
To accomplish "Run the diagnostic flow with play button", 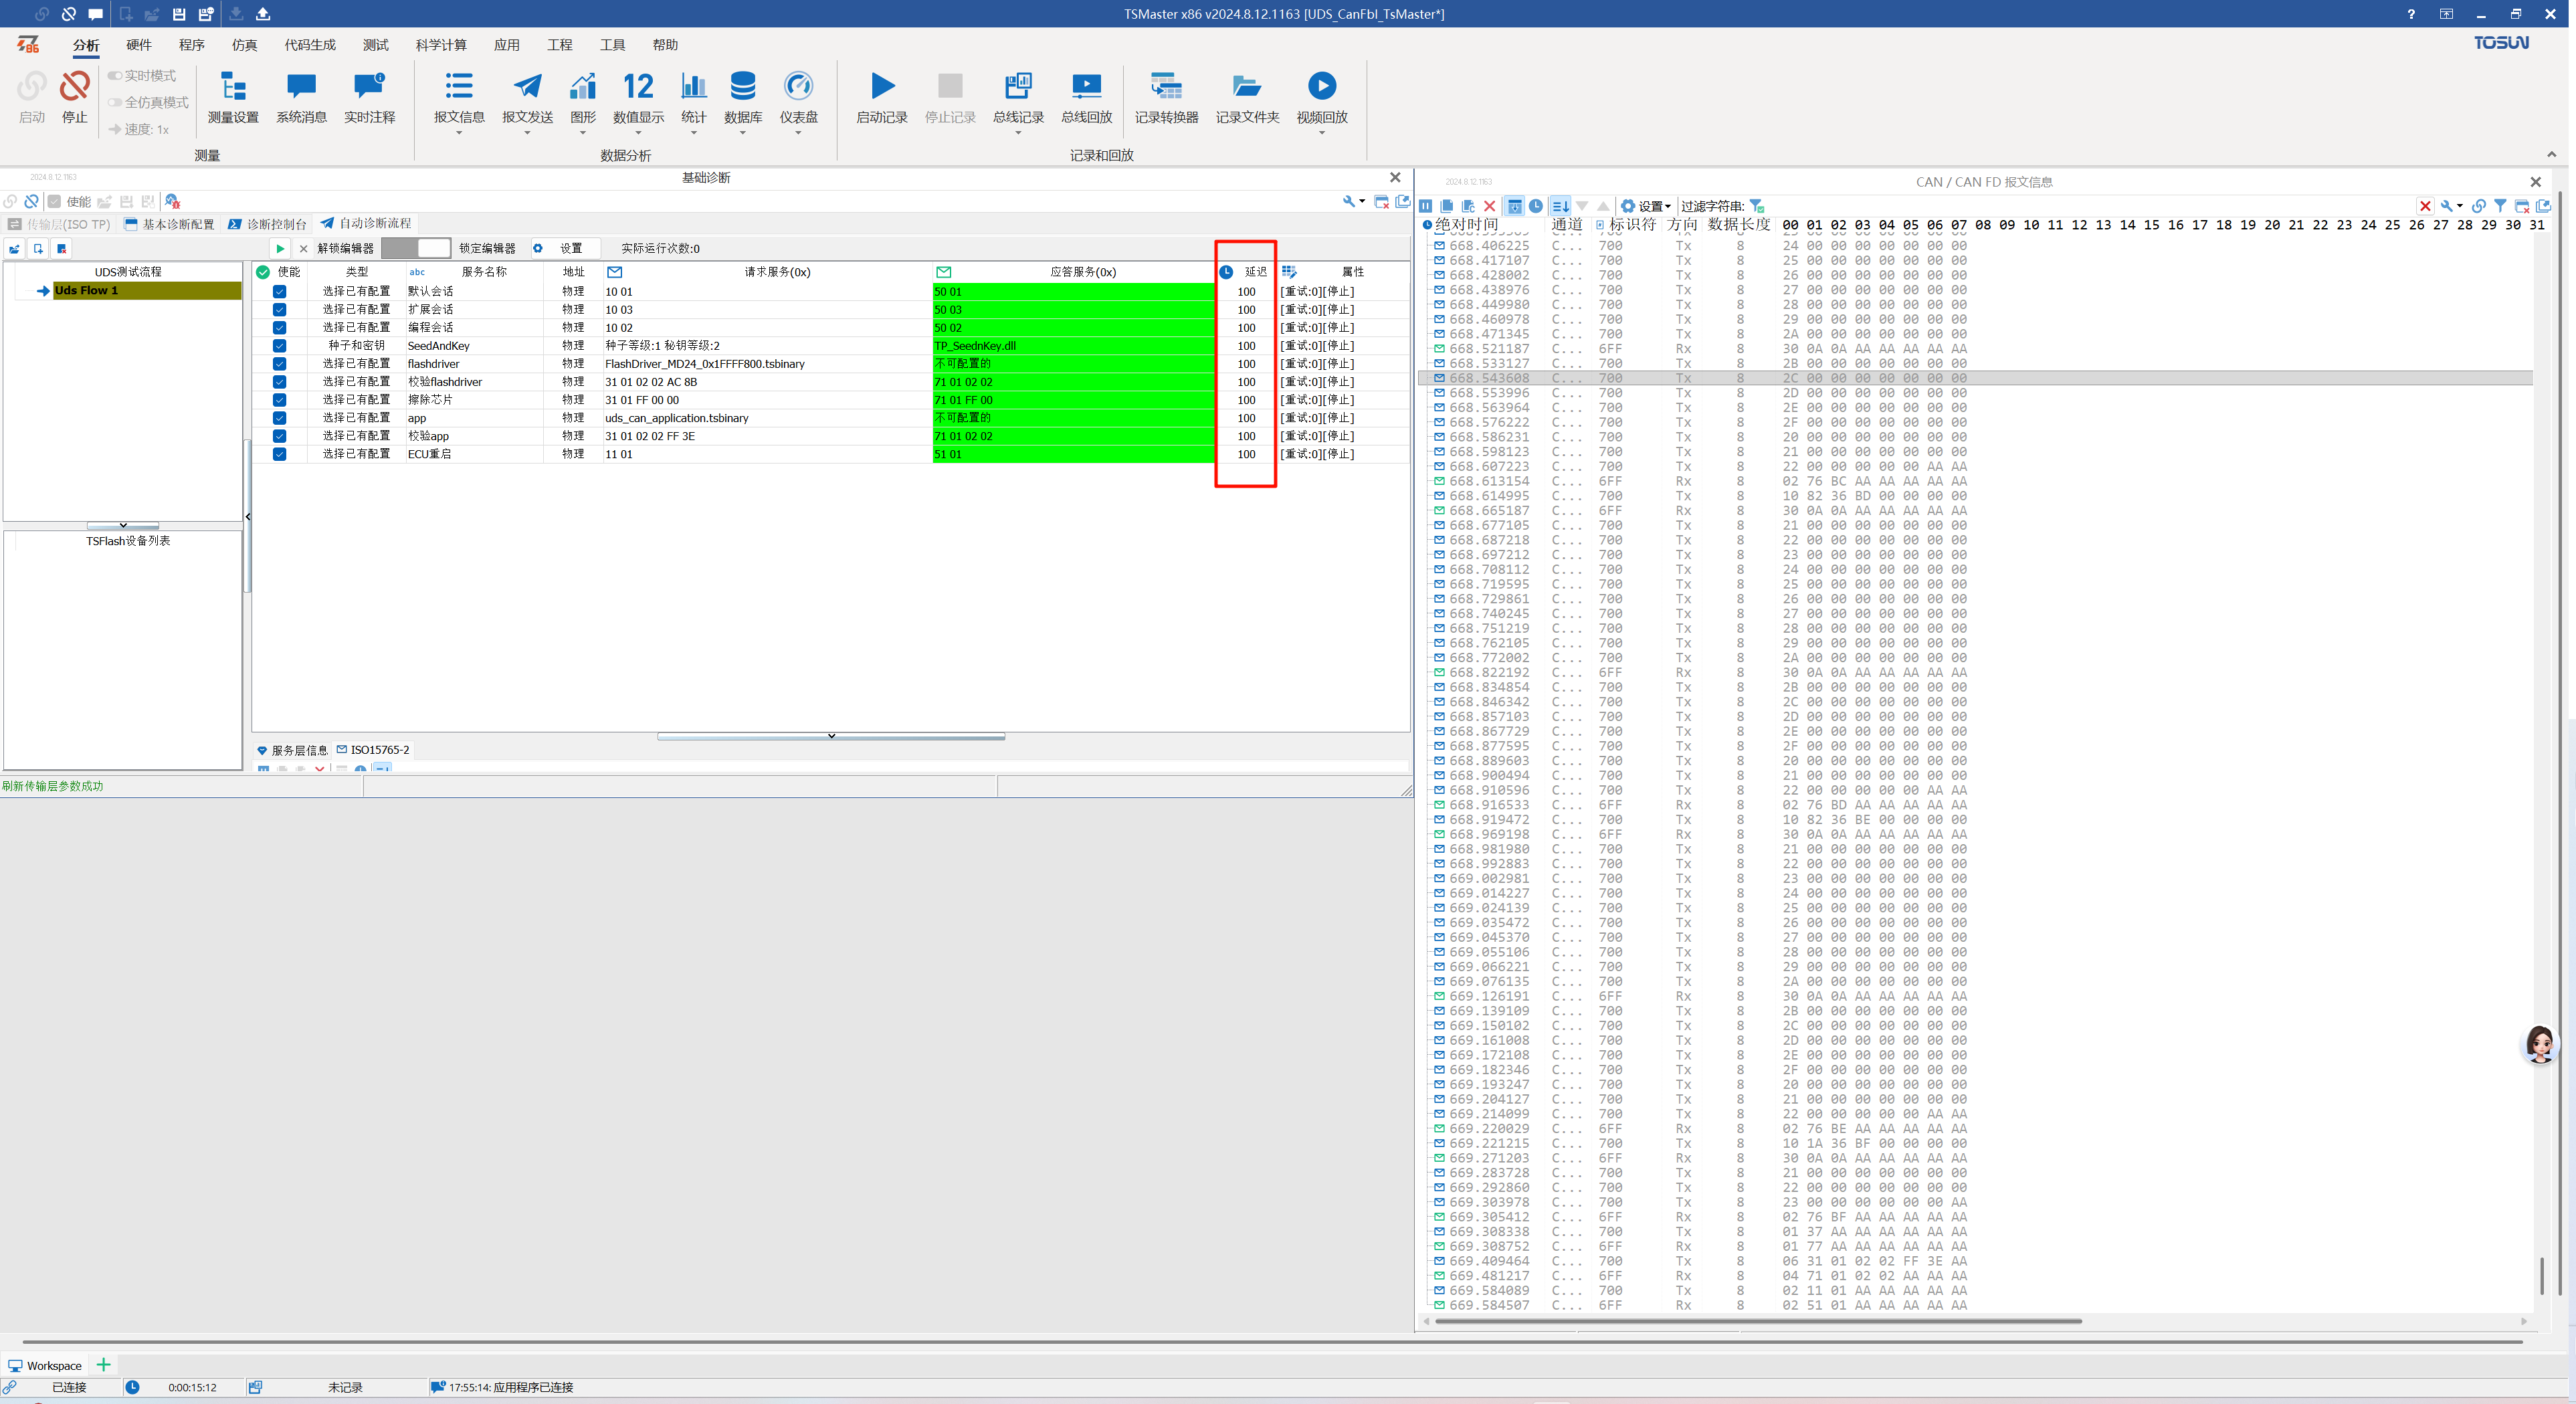I will click(x=280, y=248).
